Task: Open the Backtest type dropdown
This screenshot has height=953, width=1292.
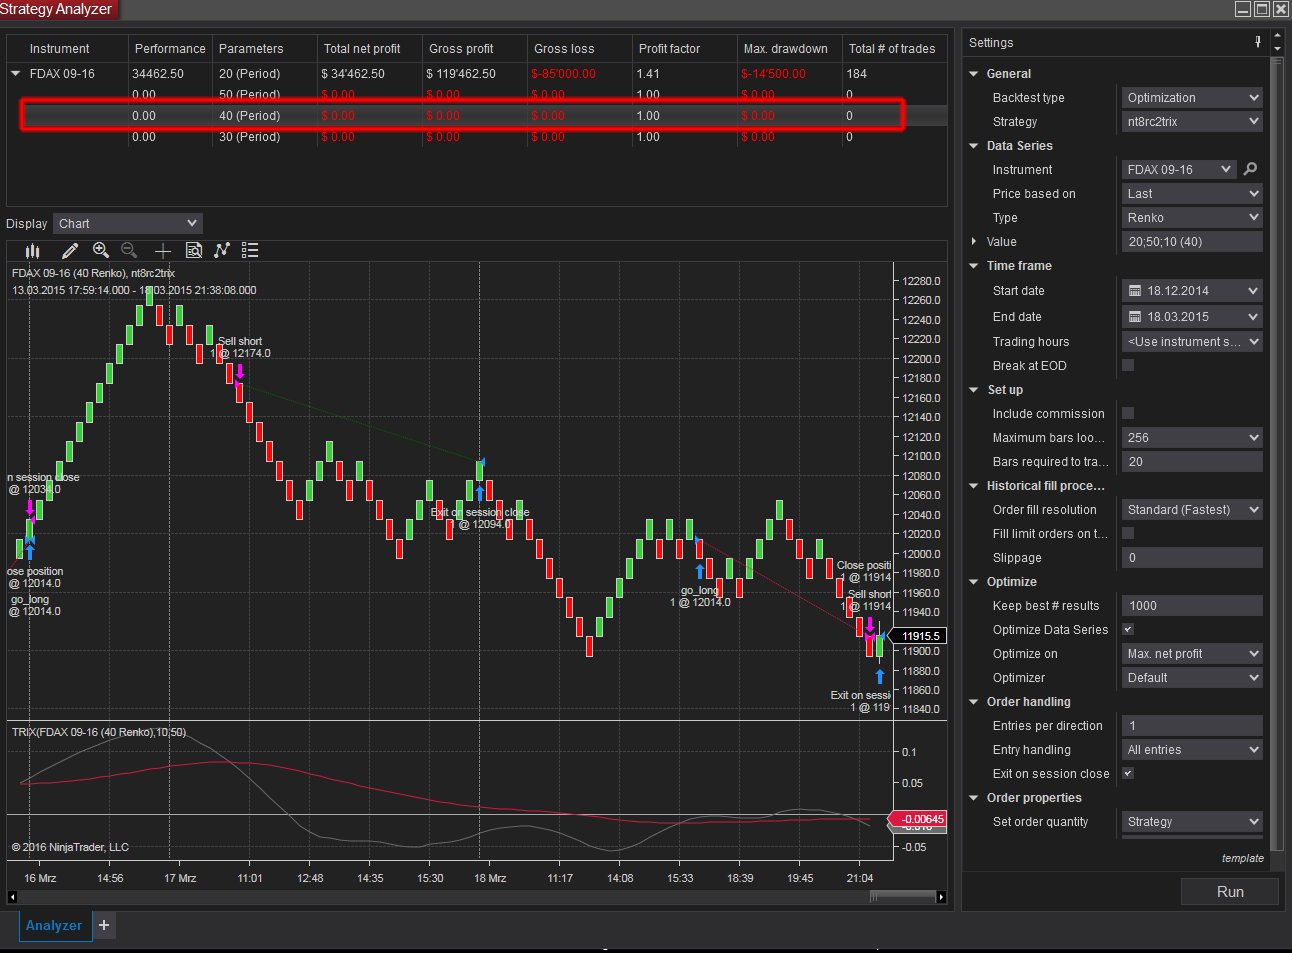Action: [1192, 97]
